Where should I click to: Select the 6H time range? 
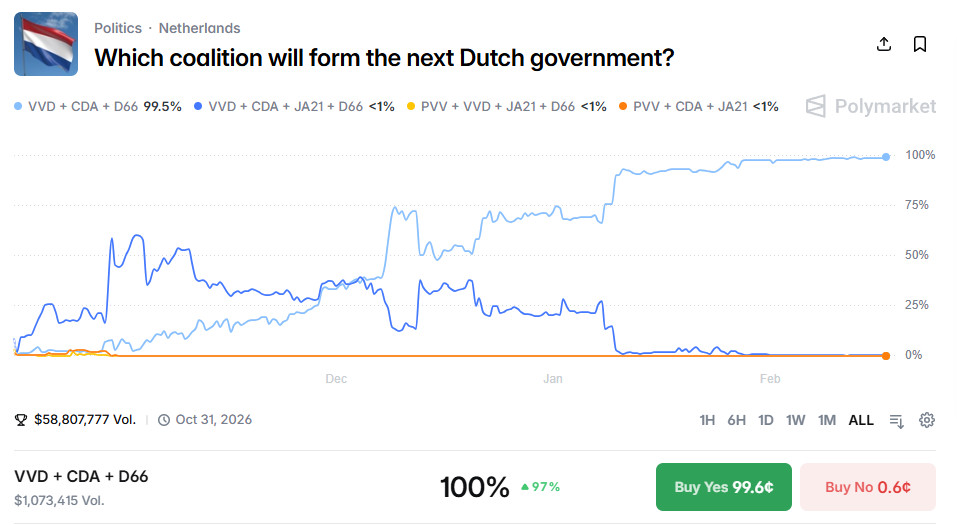click(736, 420)
